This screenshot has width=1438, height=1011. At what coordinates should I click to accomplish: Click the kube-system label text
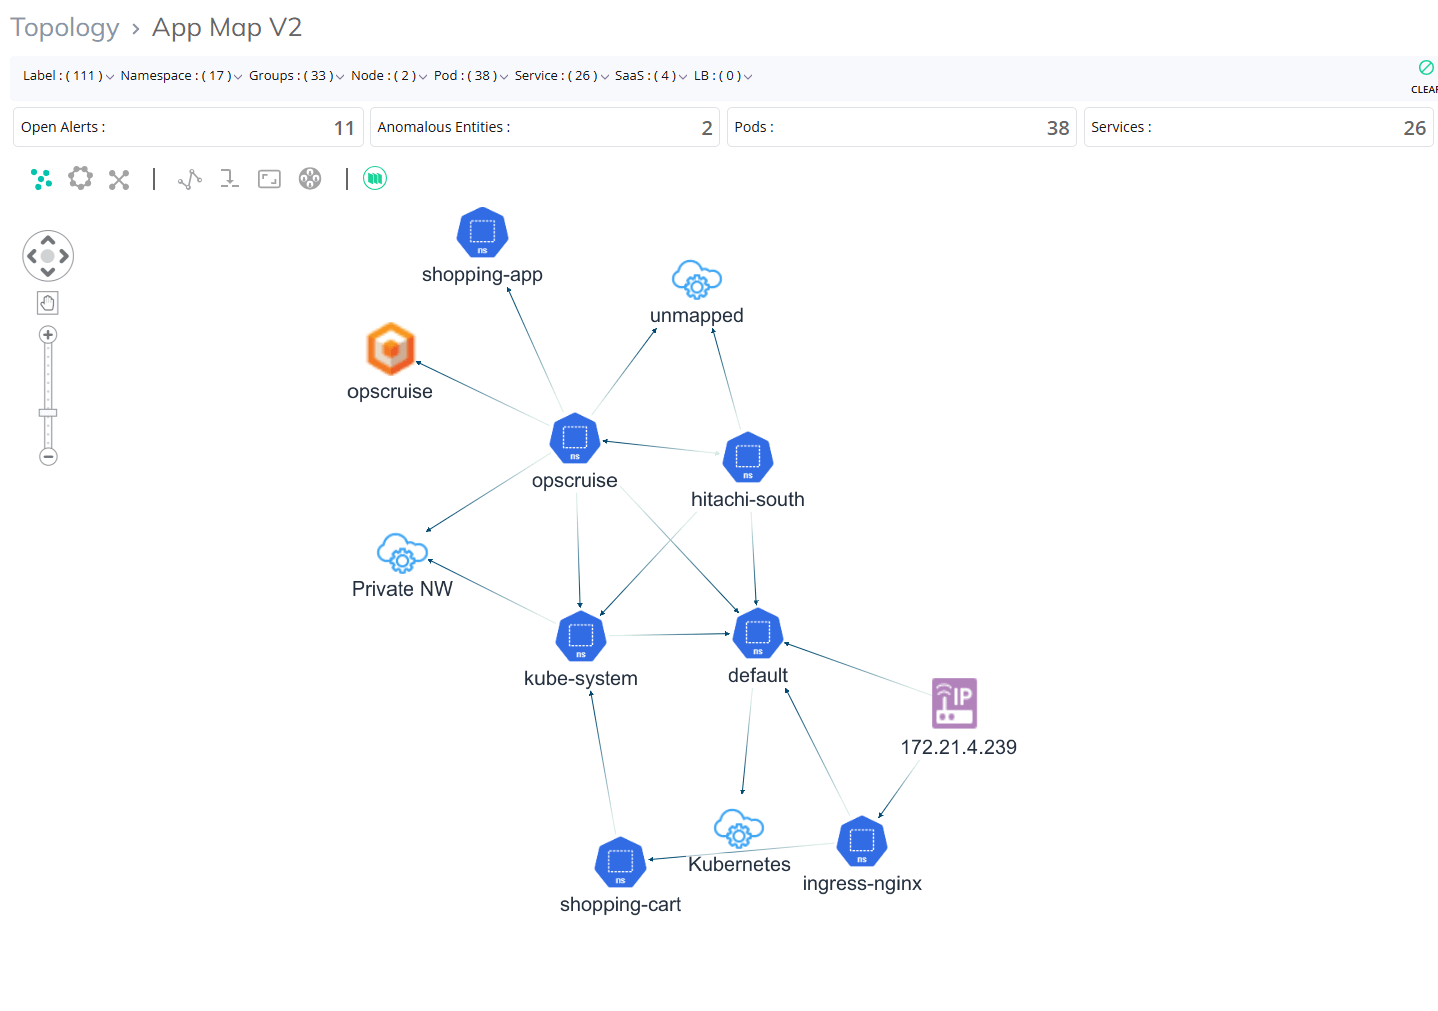(x=581, y=678)
